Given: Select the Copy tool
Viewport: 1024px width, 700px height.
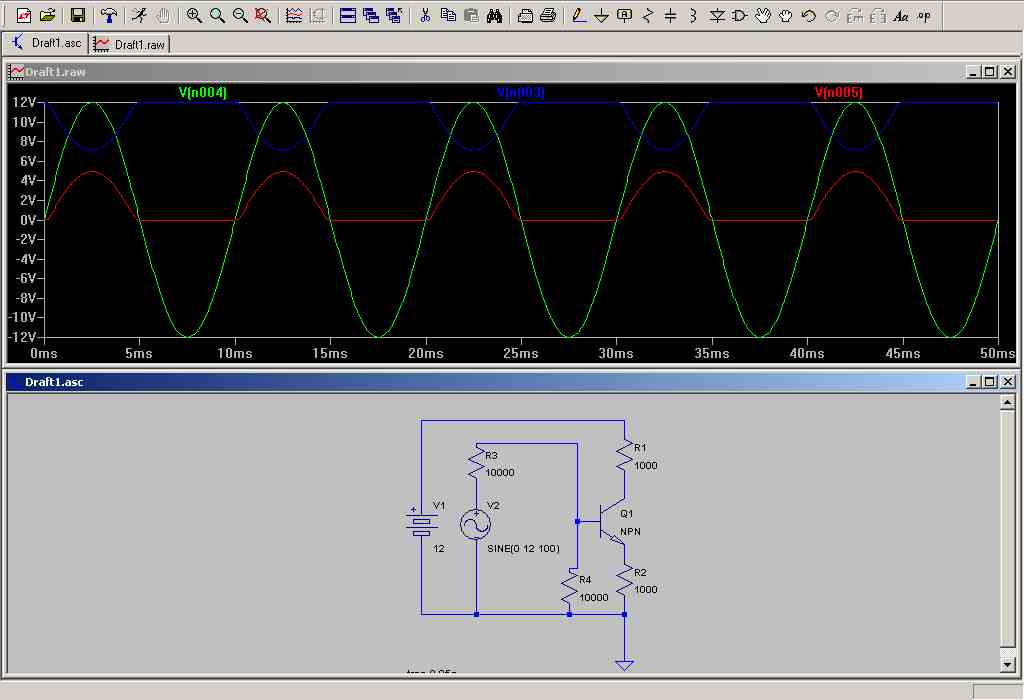Looking at the screenshot, I should pos(448,15).
